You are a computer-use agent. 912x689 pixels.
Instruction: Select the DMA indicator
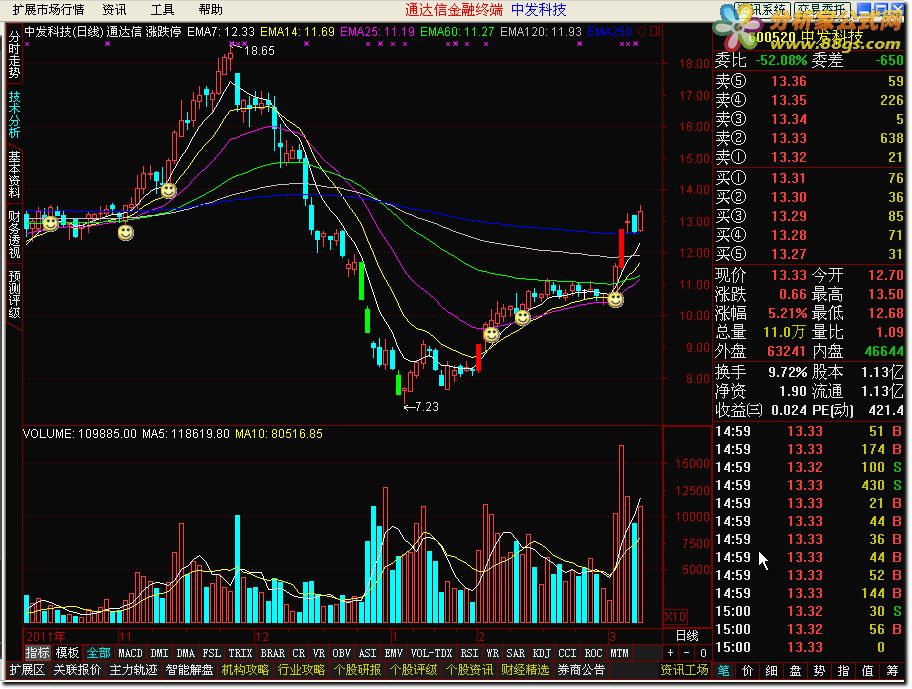click(186, 653)
